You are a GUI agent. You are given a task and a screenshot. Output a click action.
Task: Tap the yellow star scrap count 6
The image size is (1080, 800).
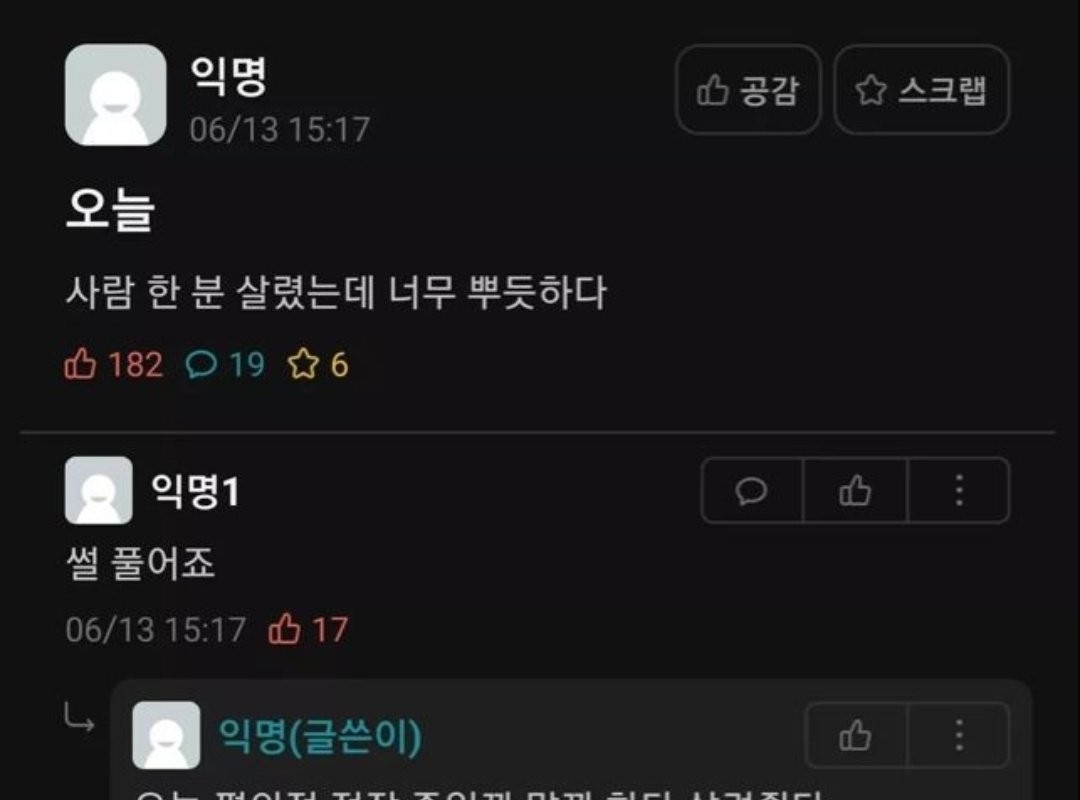click(318, 364)
